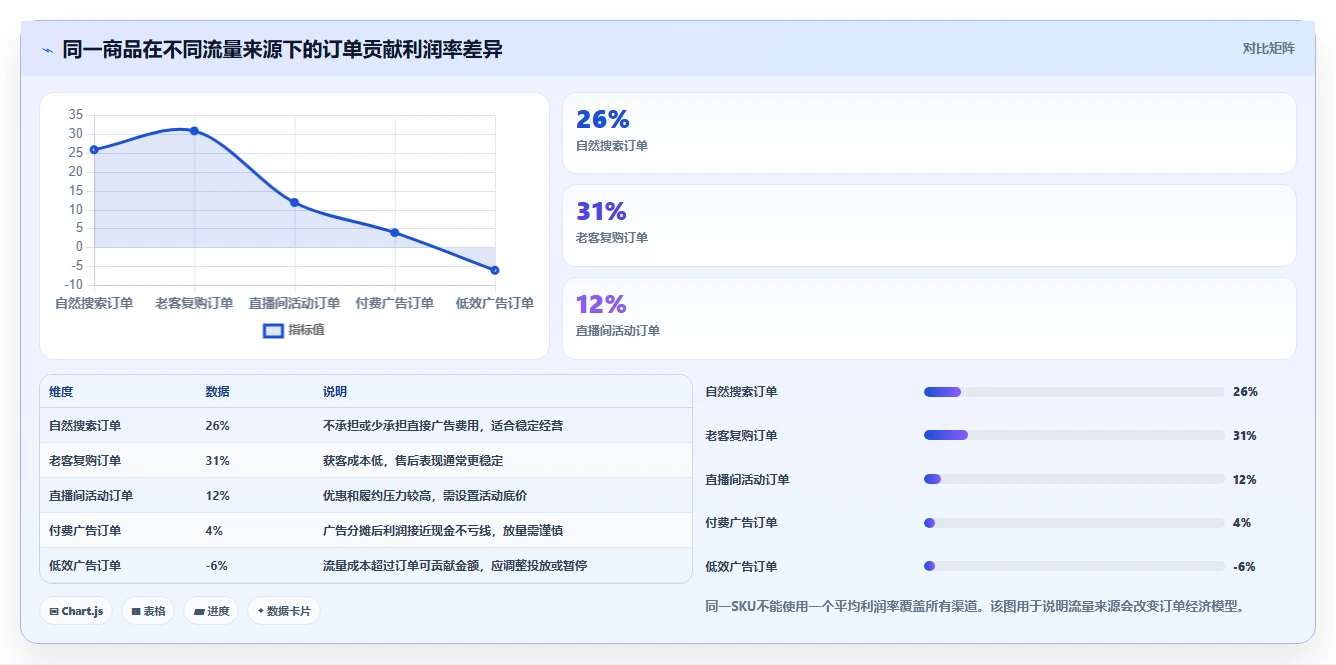Click the Chart.js tag chip

click(76, 611)
